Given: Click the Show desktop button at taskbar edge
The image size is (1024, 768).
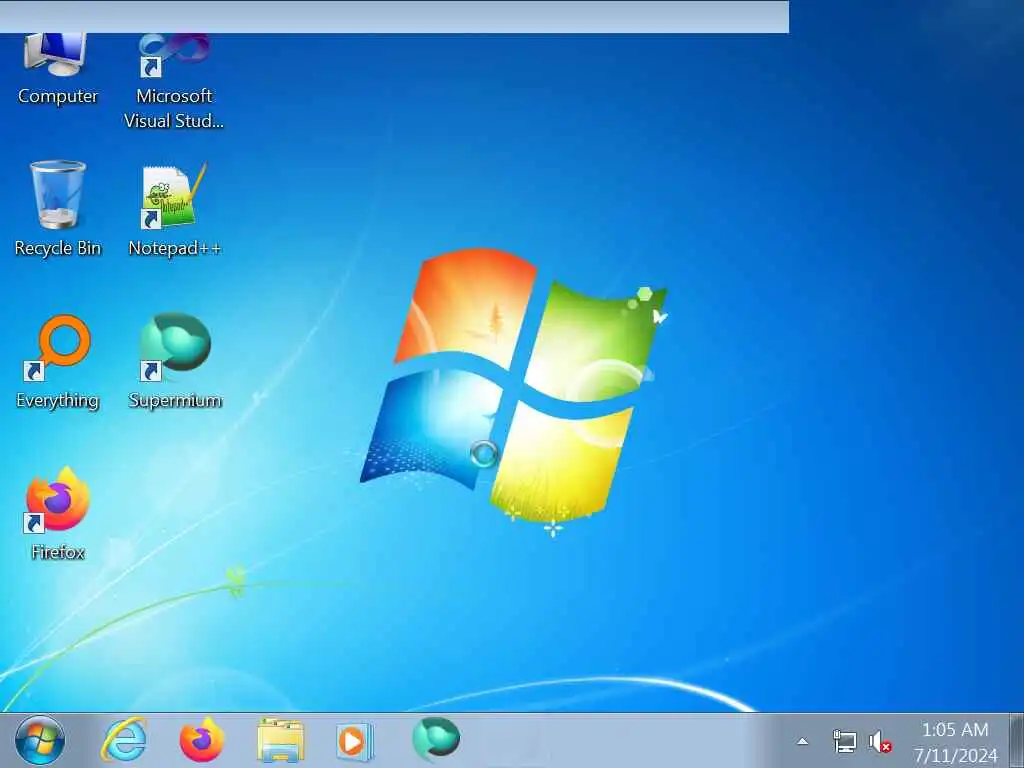Looking at the screenshot, I should tap(1016, 741).
